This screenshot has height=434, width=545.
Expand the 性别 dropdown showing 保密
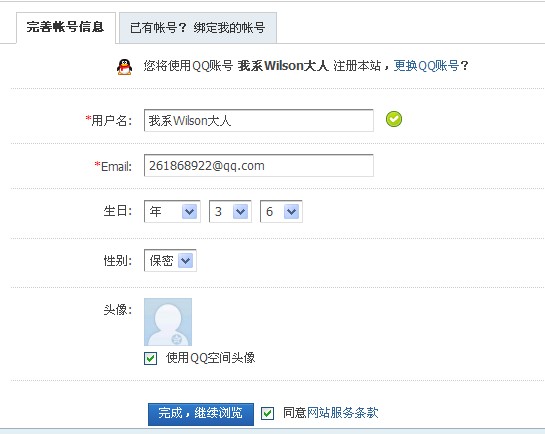170,260
